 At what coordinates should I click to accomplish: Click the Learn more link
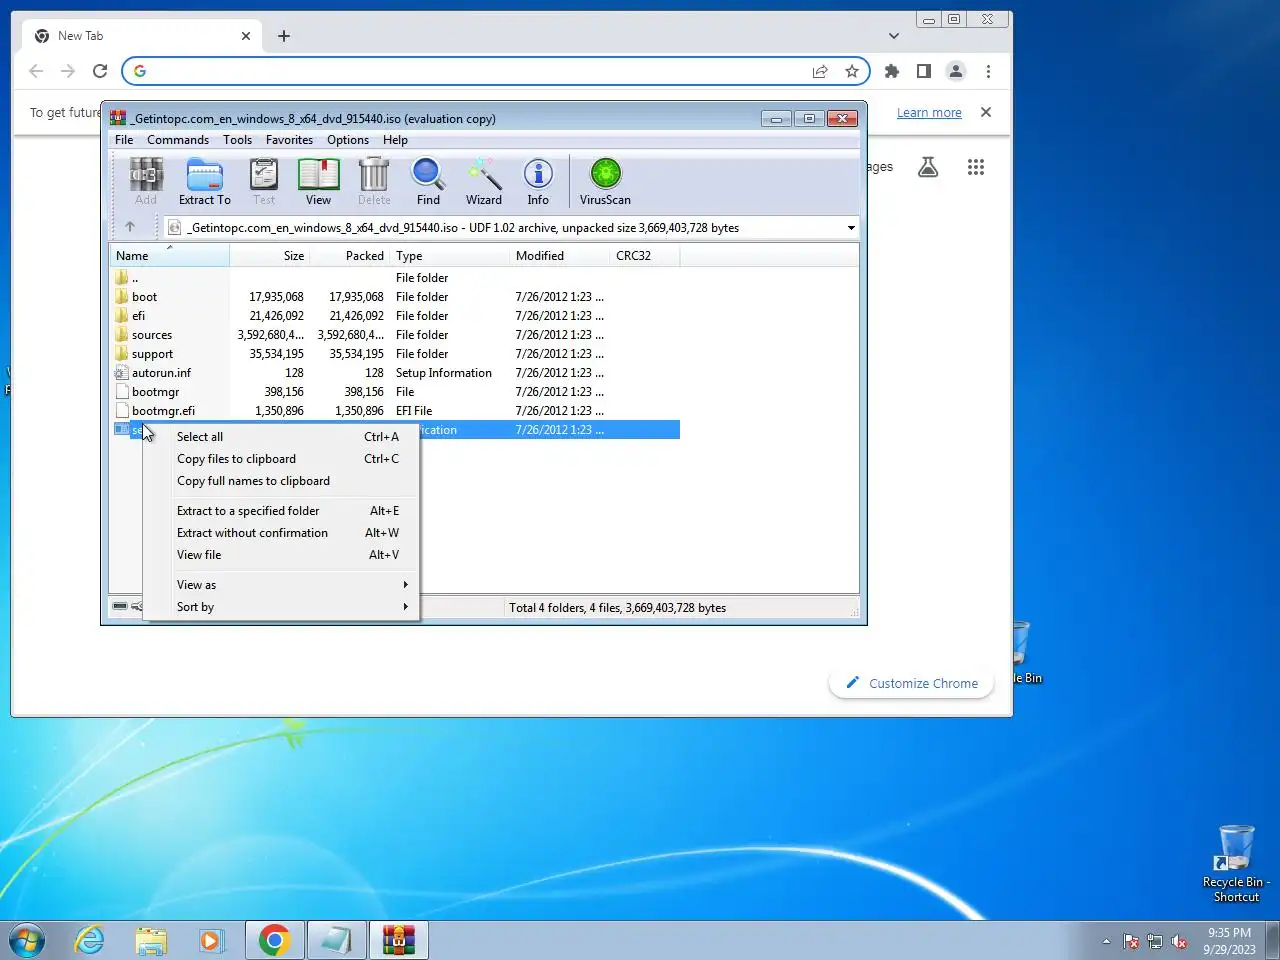click(x=929, y=113)
